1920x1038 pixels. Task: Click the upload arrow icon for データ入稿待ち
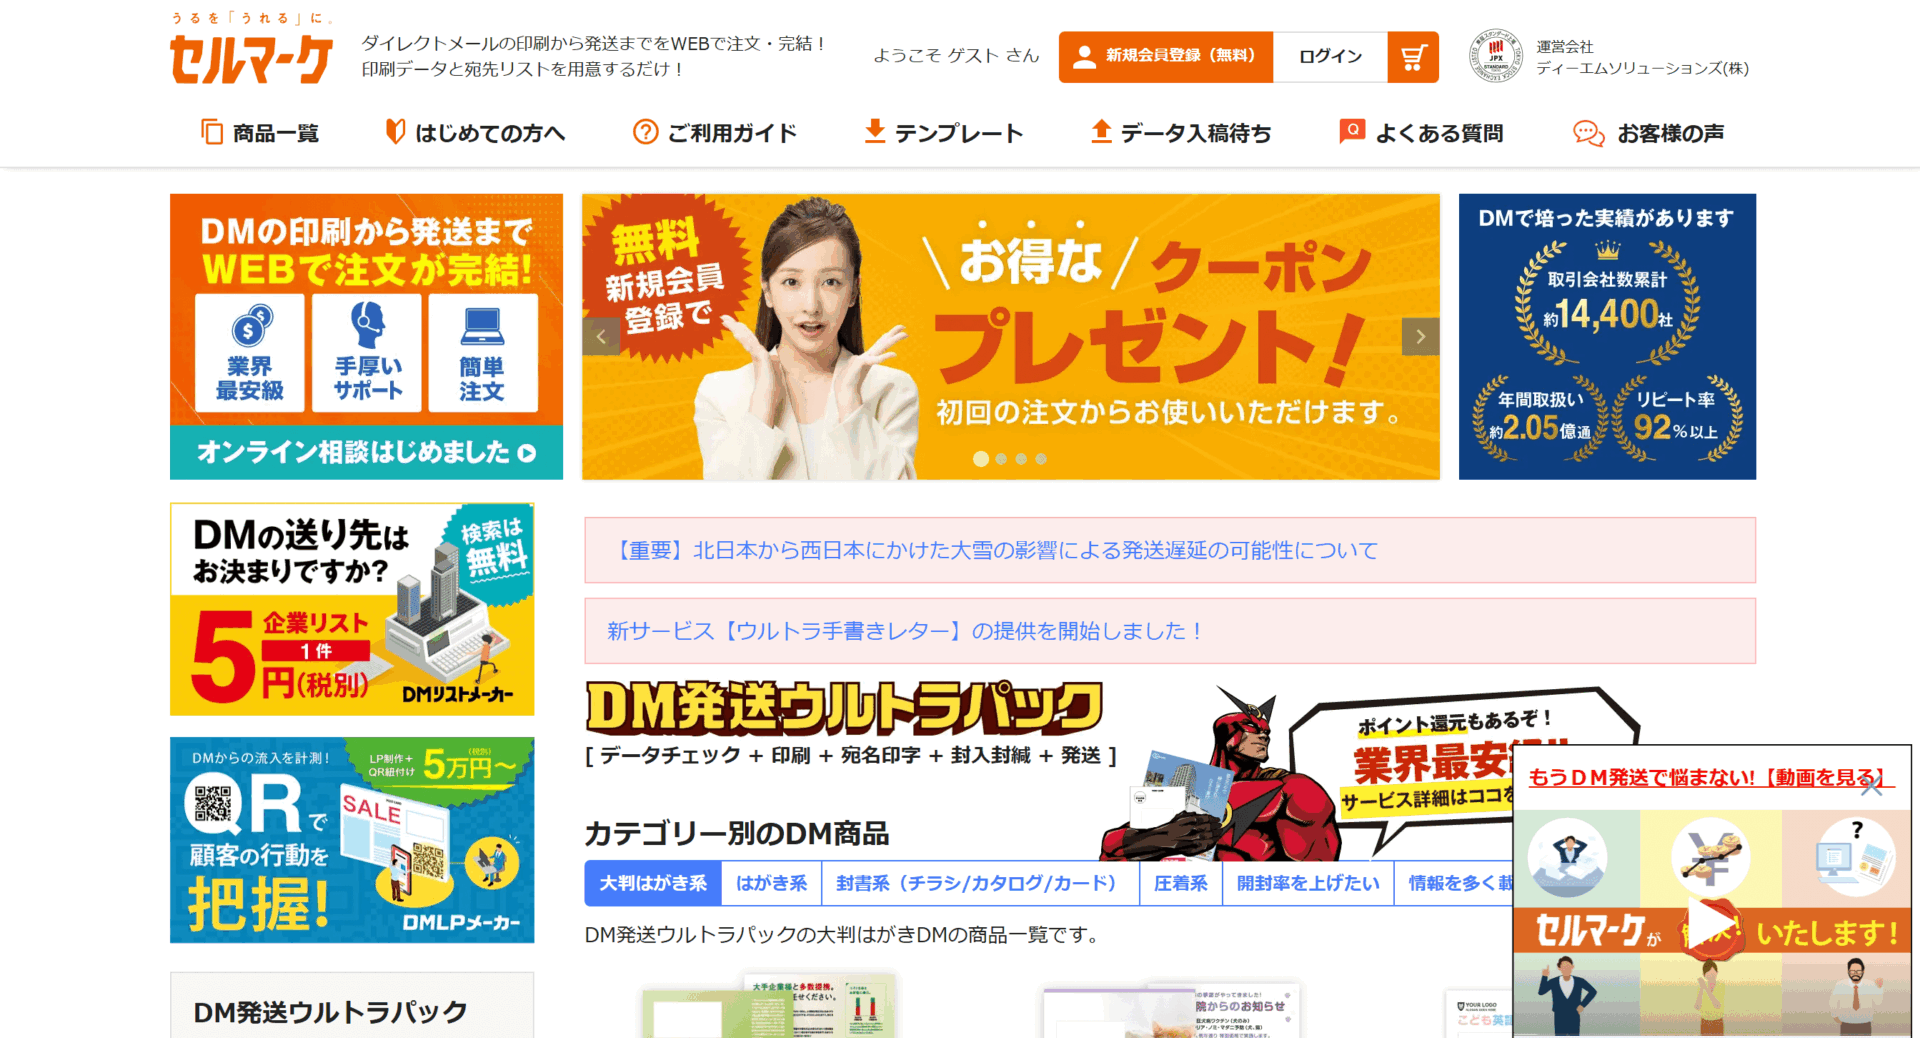[1101, 132]
